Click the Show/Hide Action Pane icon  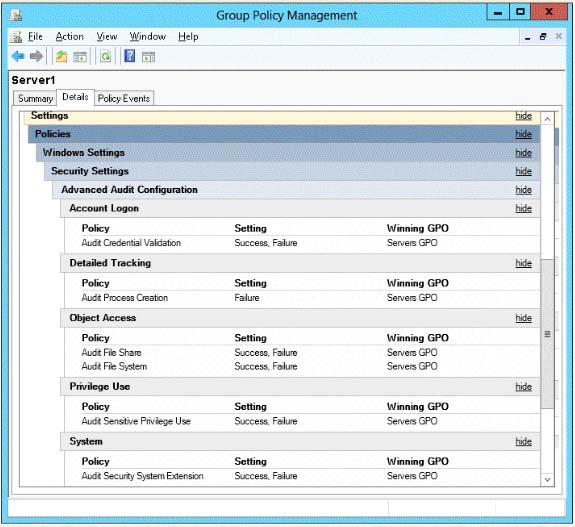(149, 57)
